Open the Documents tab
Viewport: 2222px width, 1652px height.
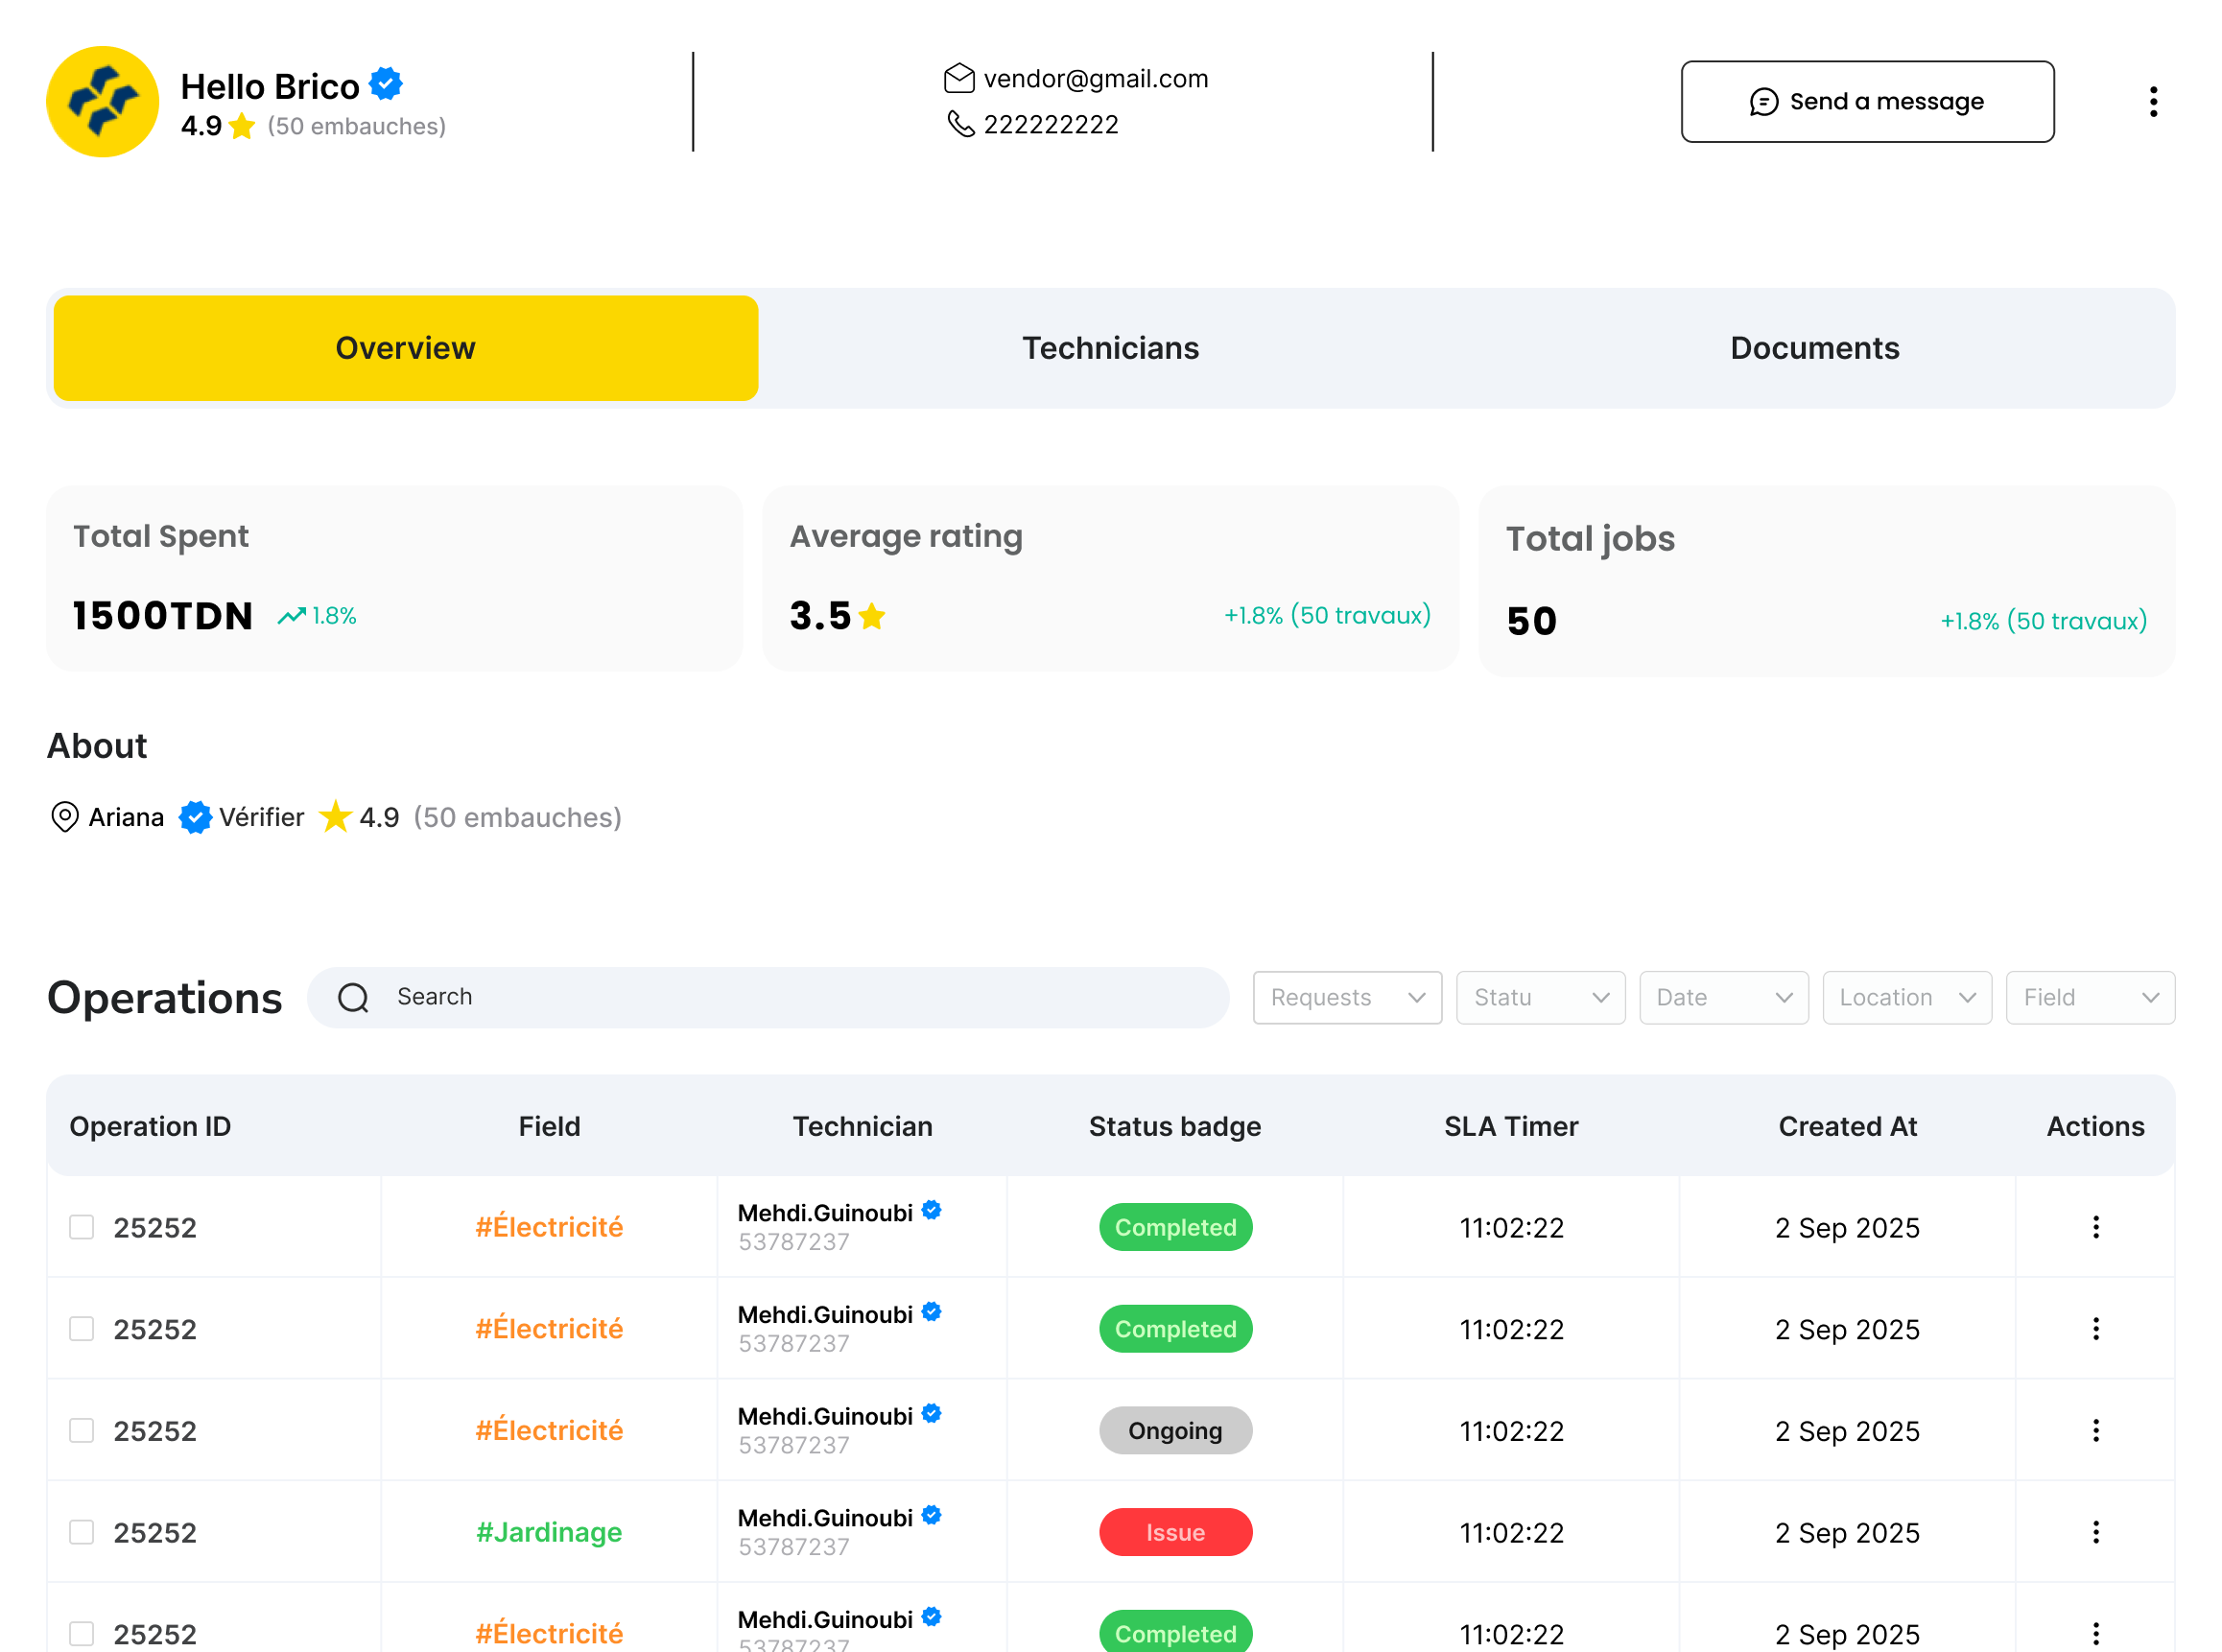(x=1814, y=348)
